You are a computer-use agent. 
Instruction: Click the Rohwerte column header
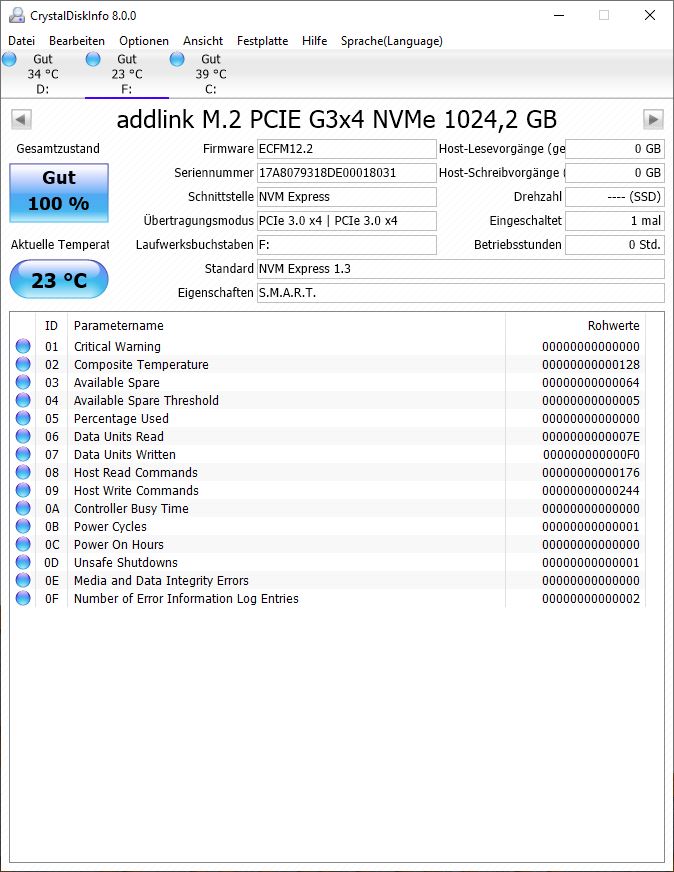576,325
